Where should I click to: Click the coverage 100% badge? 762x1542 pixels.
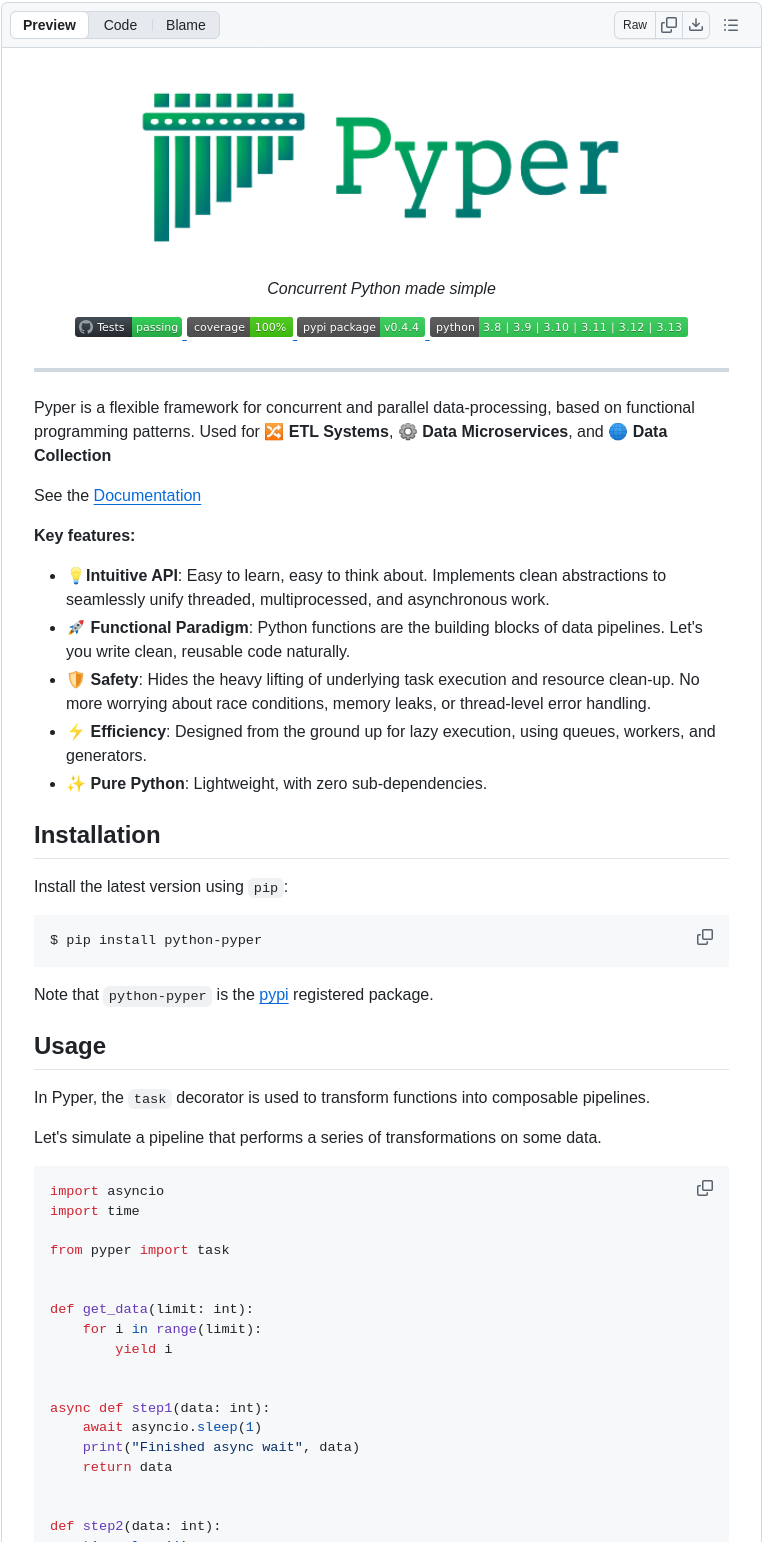click(x=240, y=327)
